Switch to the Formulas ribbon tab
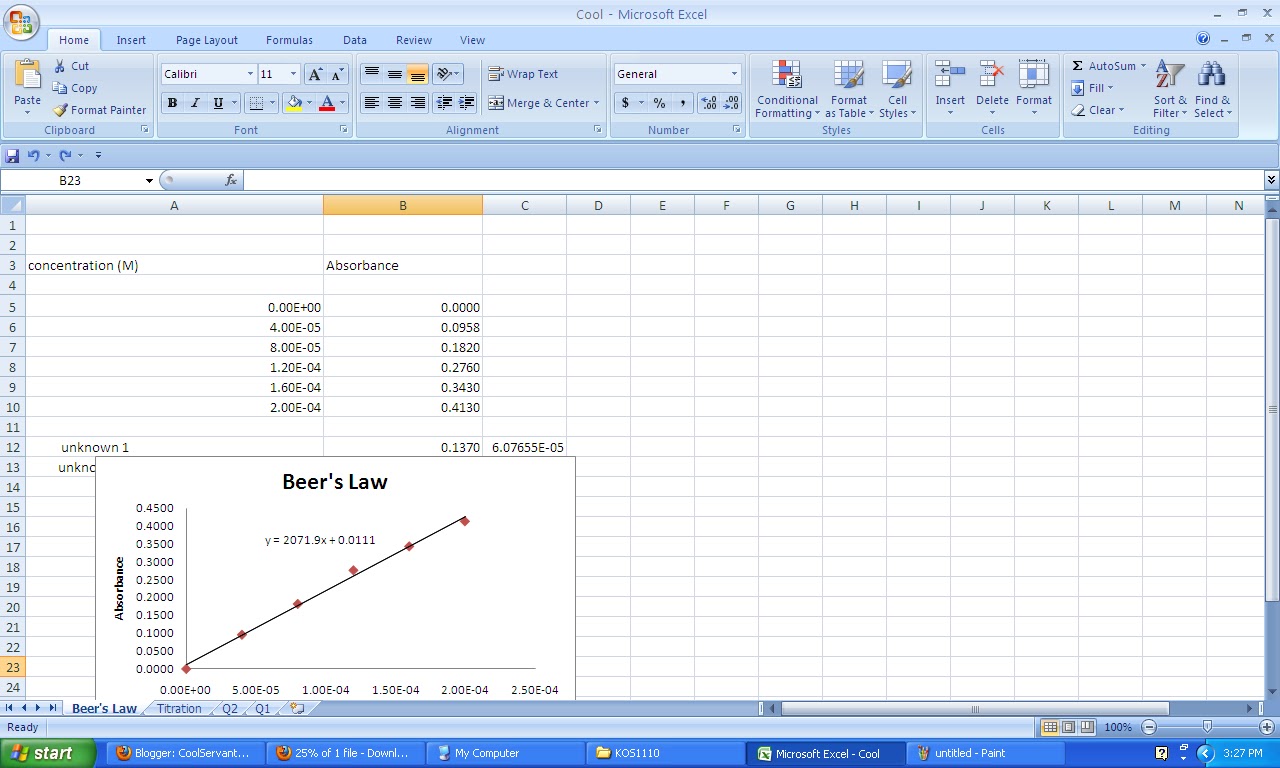Screen dimensions: 1280x768 tap(289, 40)
